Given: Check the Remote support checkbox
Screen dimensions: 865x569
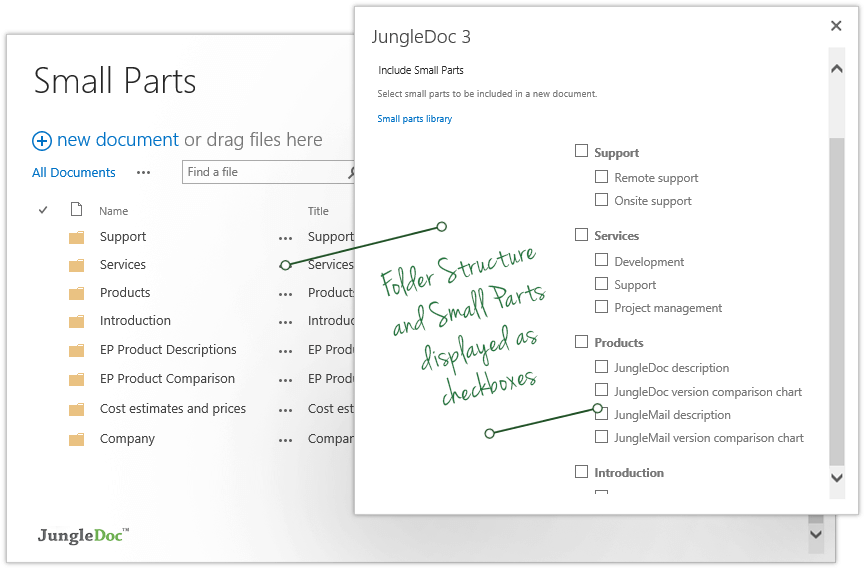Looking at the screenshot, I should (601, 177).
